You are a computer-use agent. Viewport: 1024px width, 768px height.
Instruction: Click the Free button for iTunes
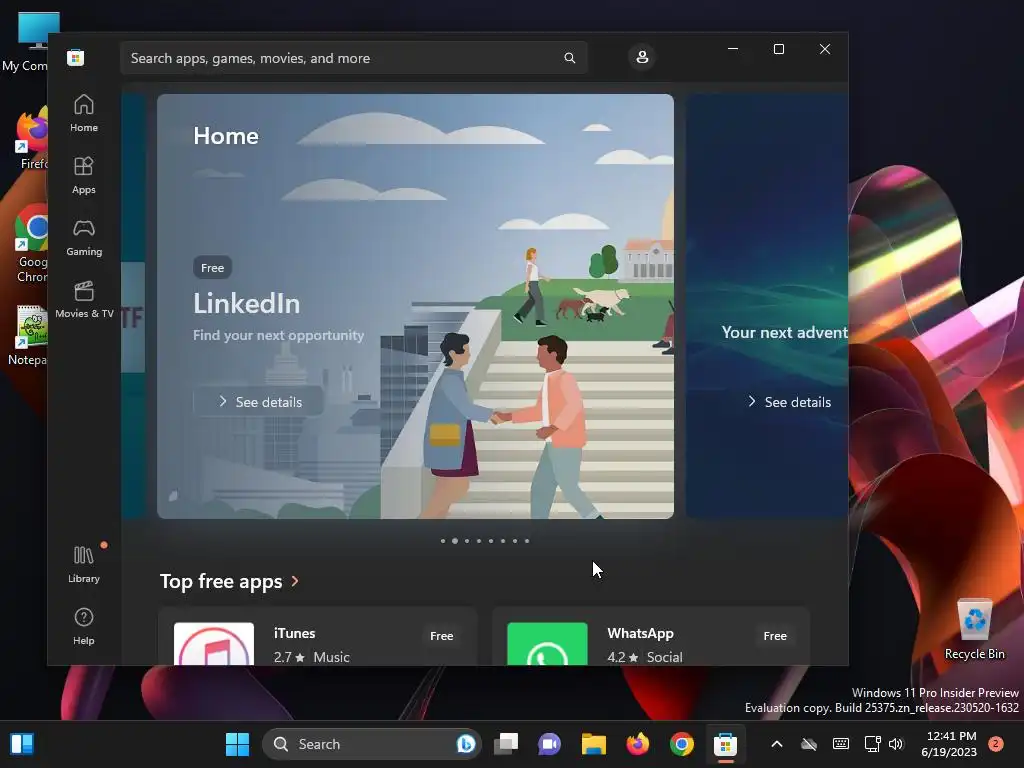(x=441, y=635)
